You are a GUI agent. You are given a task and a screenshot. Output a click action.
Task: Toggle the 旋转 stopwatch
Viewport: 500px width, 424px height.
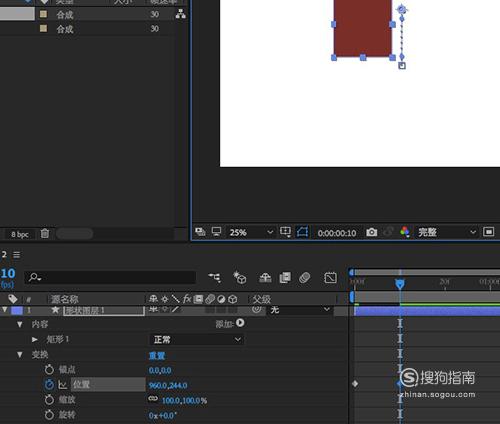(x=49, y=415)
